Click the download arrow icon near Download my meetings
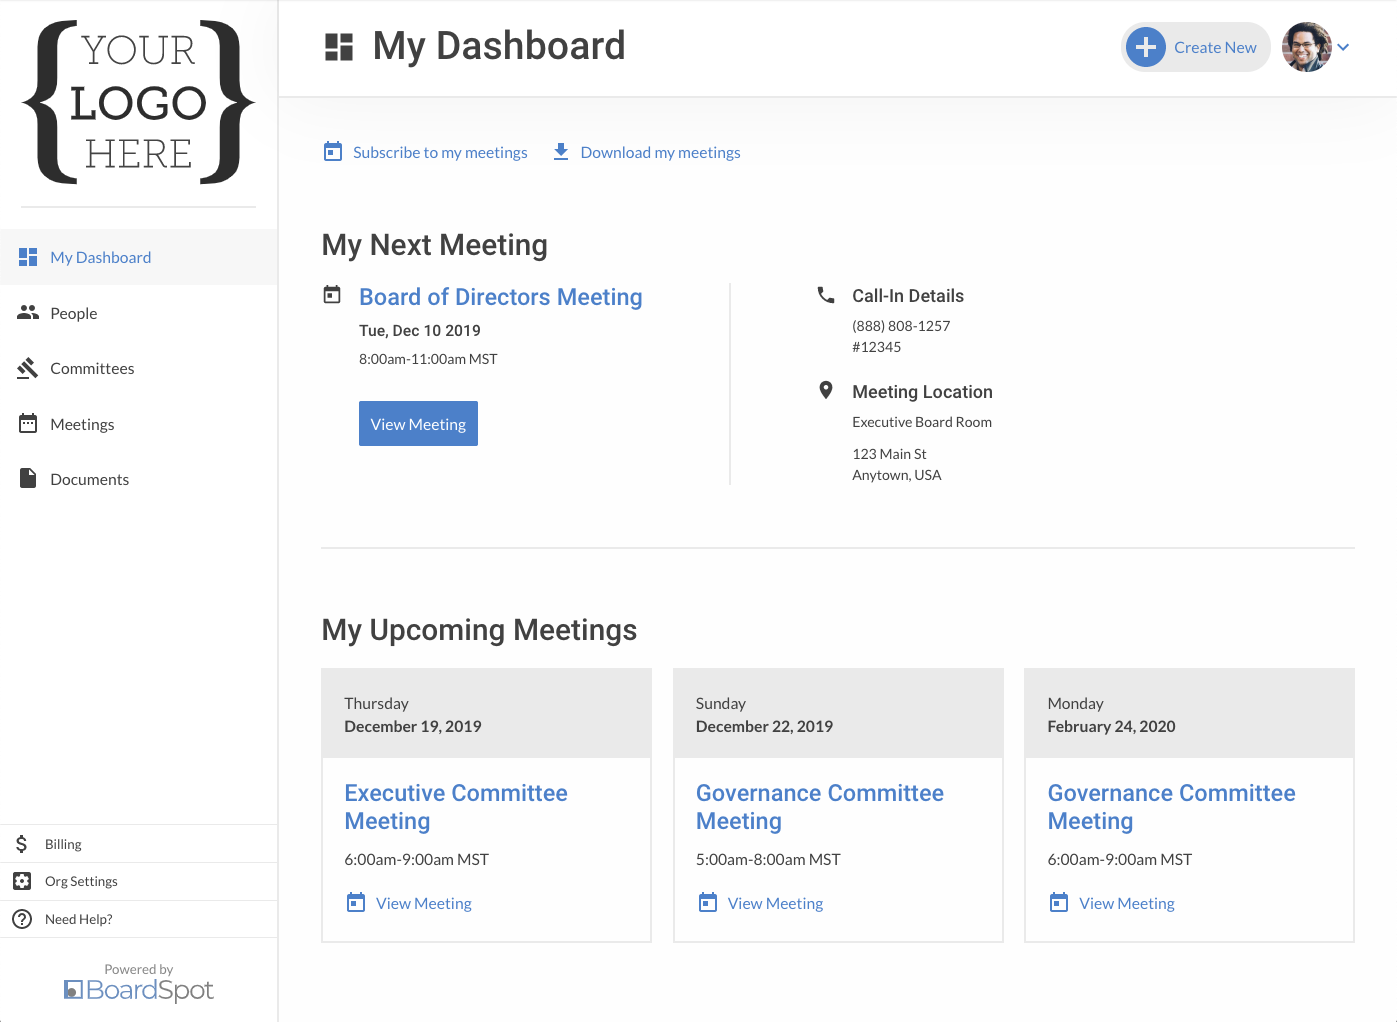The image size is (1397, 1022). click(x=560, y=150)
